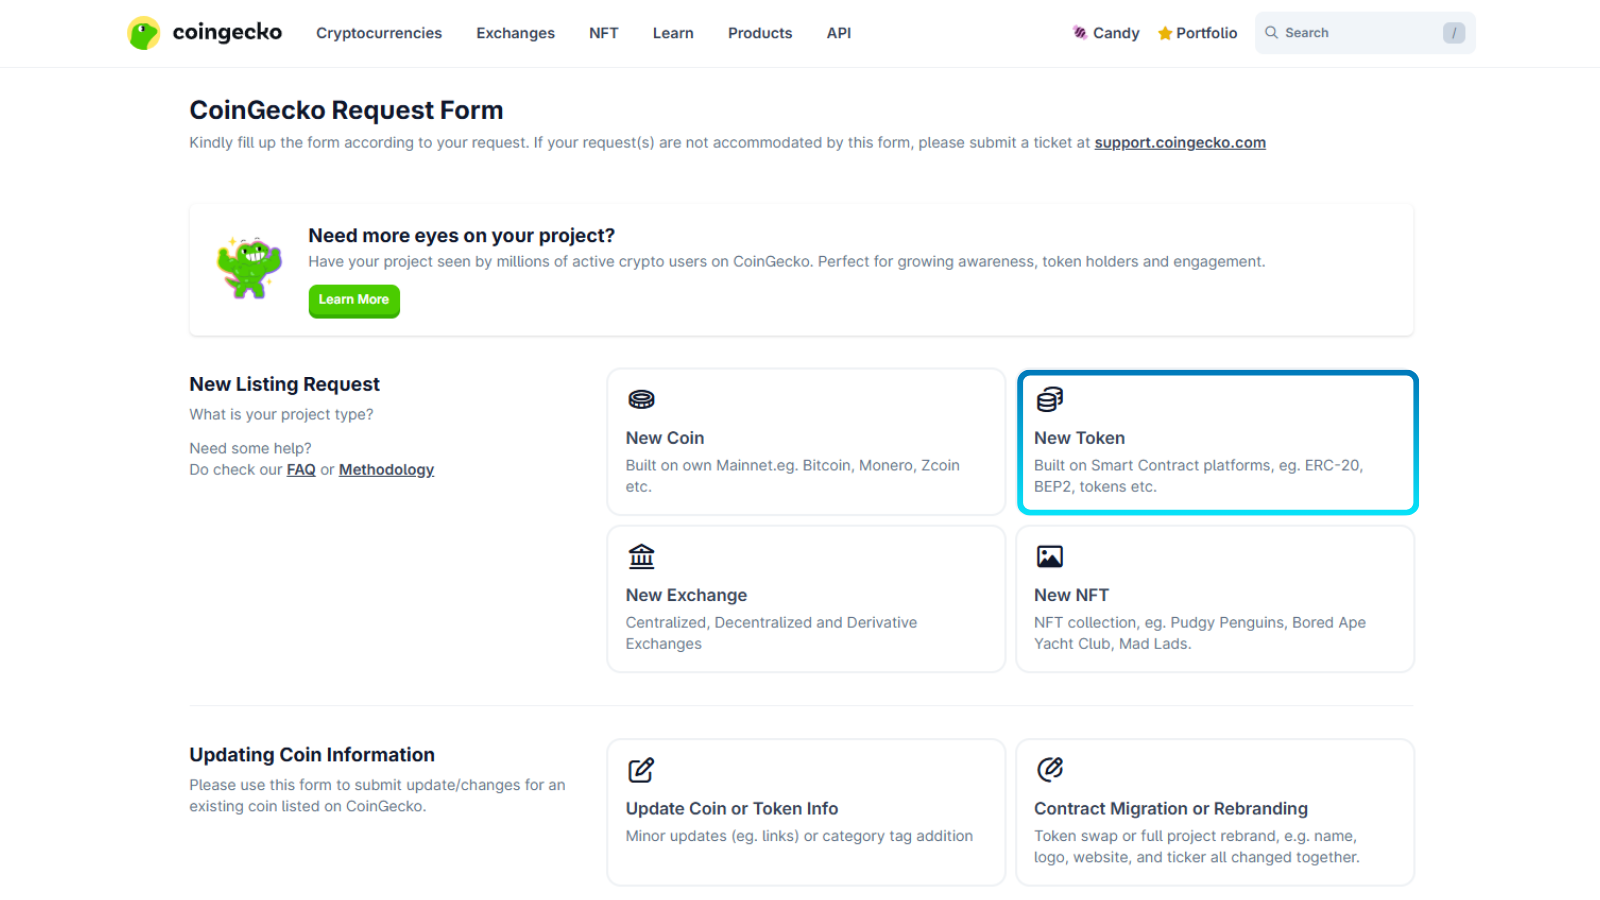Select the New NFT card title
Screen dimensions: 1600x900
(x=1071, y=595)
